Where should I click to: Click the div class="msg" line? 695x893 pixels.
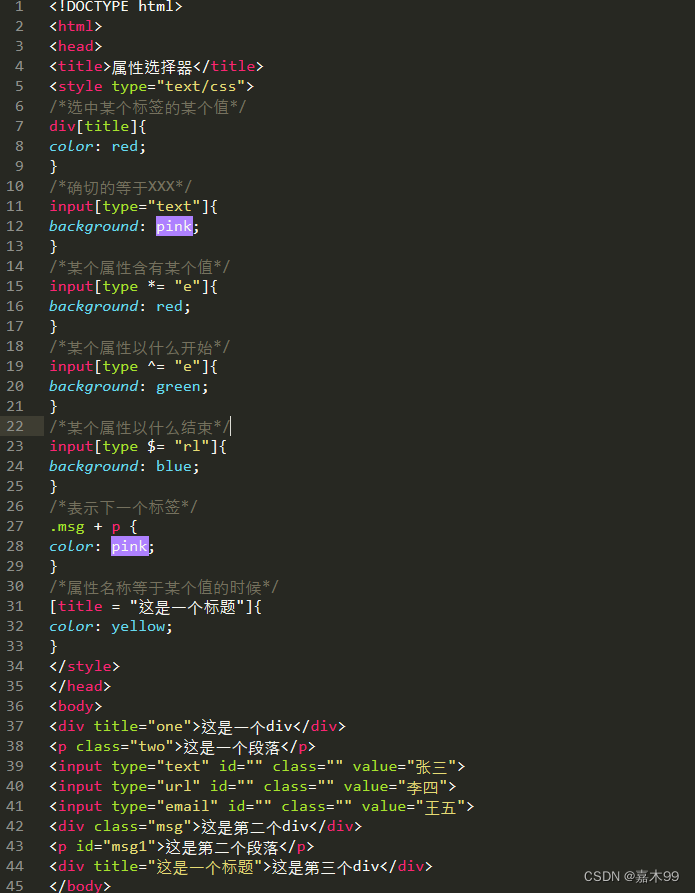[x=206, y=826]
